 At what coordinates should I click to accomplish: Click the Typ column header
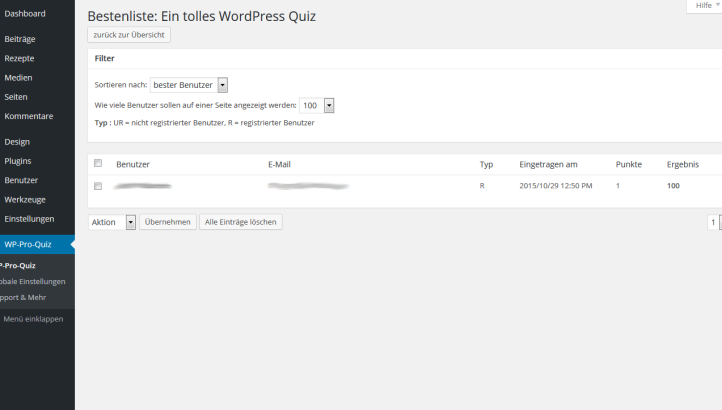pos(486,165)
